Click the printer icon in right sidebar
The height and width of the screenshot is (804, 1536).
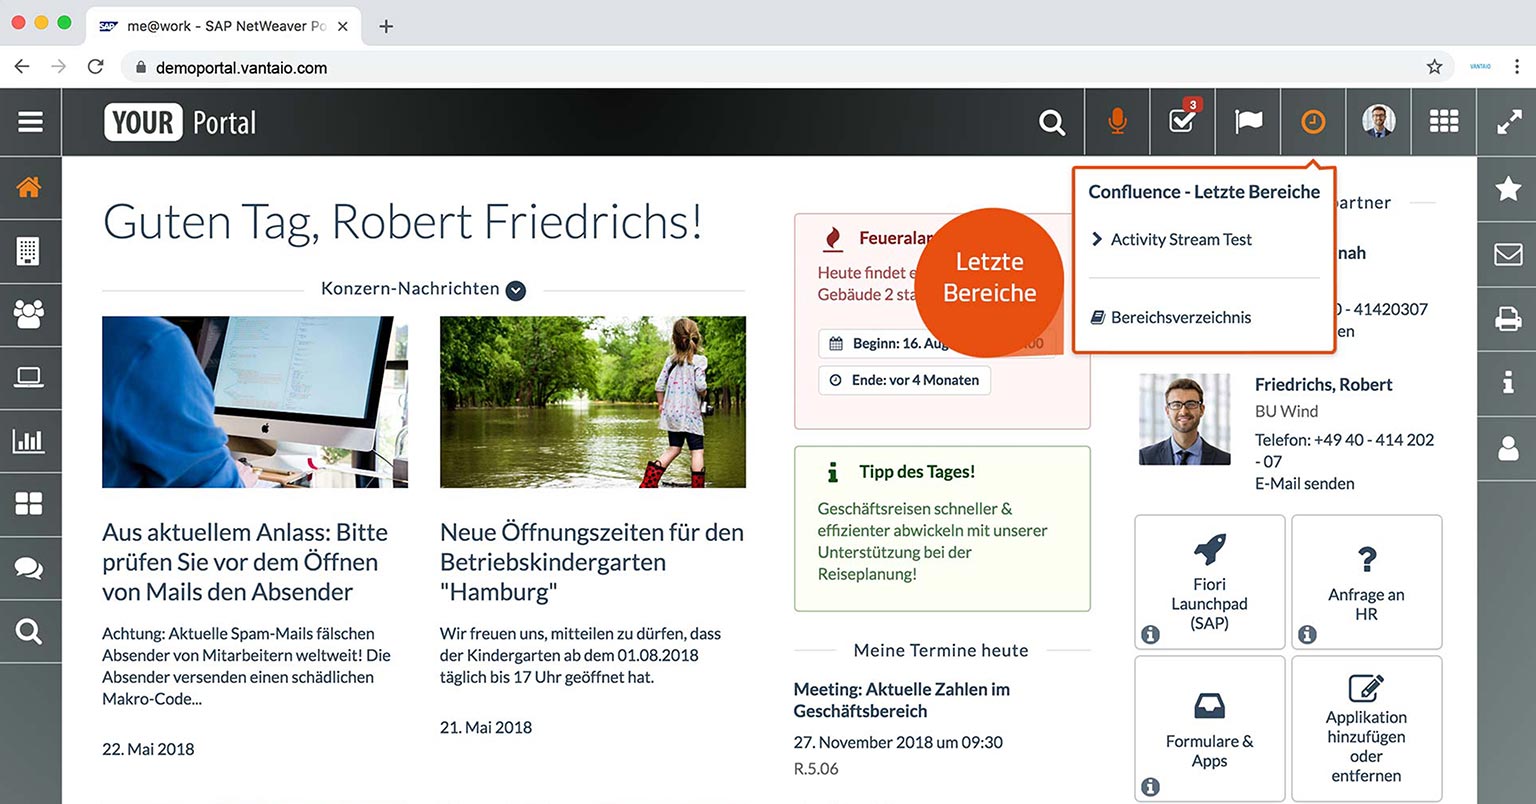click(1508, 319)
